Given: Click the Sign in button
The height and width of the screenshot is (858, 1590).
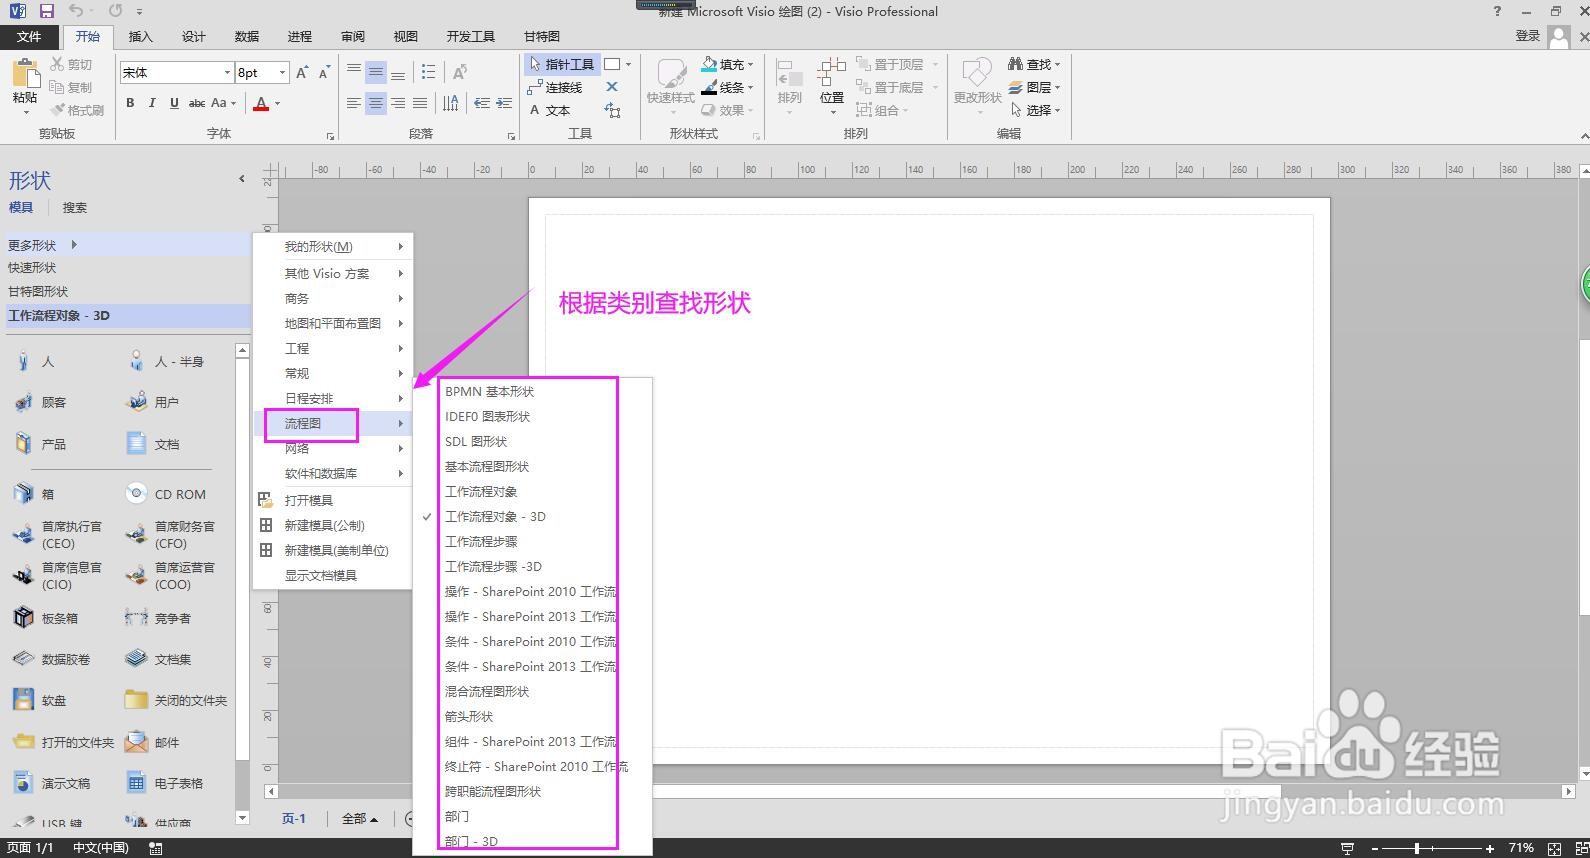Looking at the screenshot, I should pos(1527,36).
